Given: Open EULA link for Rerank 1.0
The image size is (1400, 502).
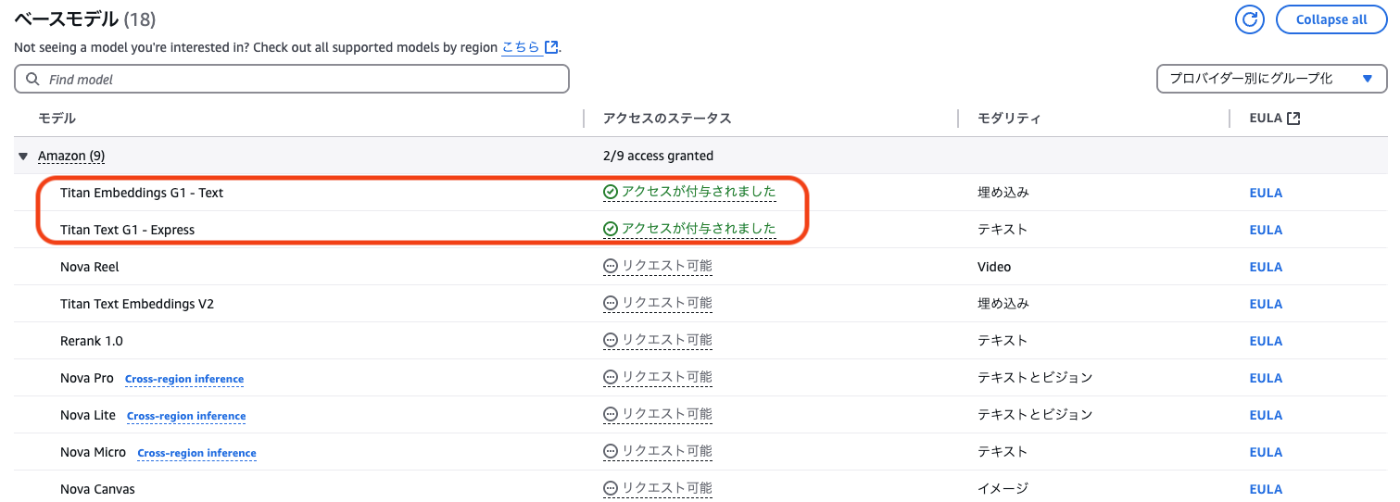Looking at the screenshot, I should coord(1266,341).
